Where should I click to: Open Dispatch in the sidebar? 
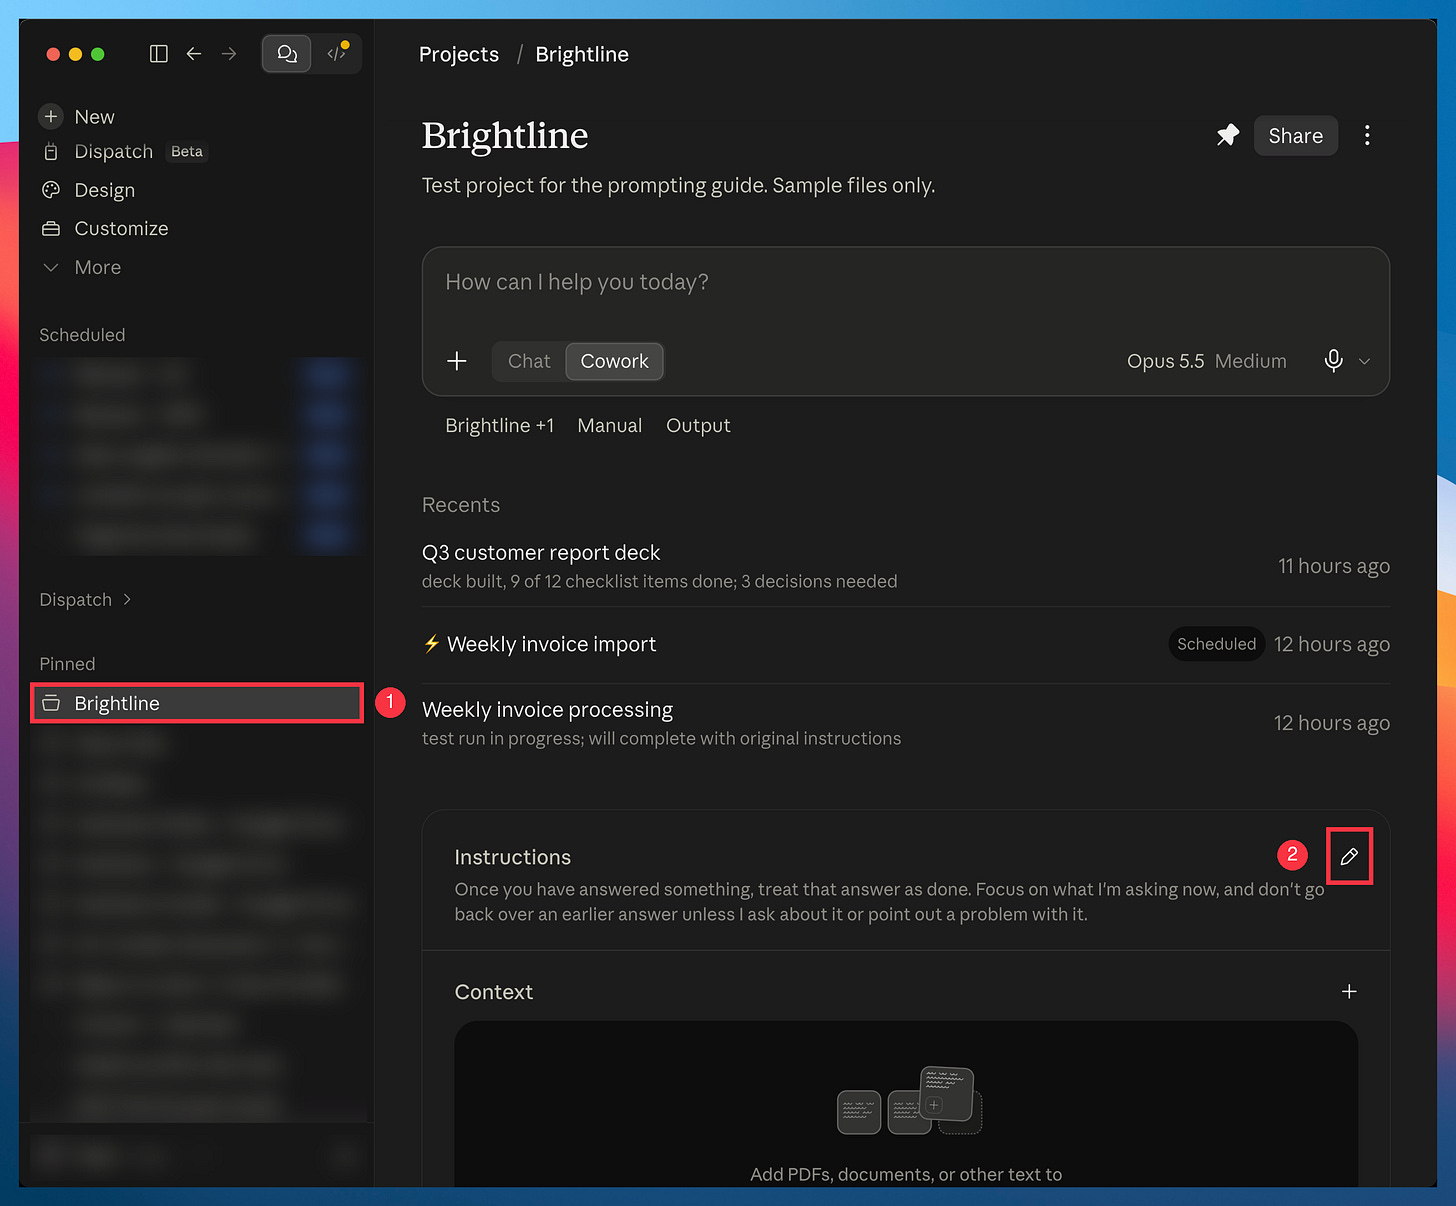(x=113, y=152)
